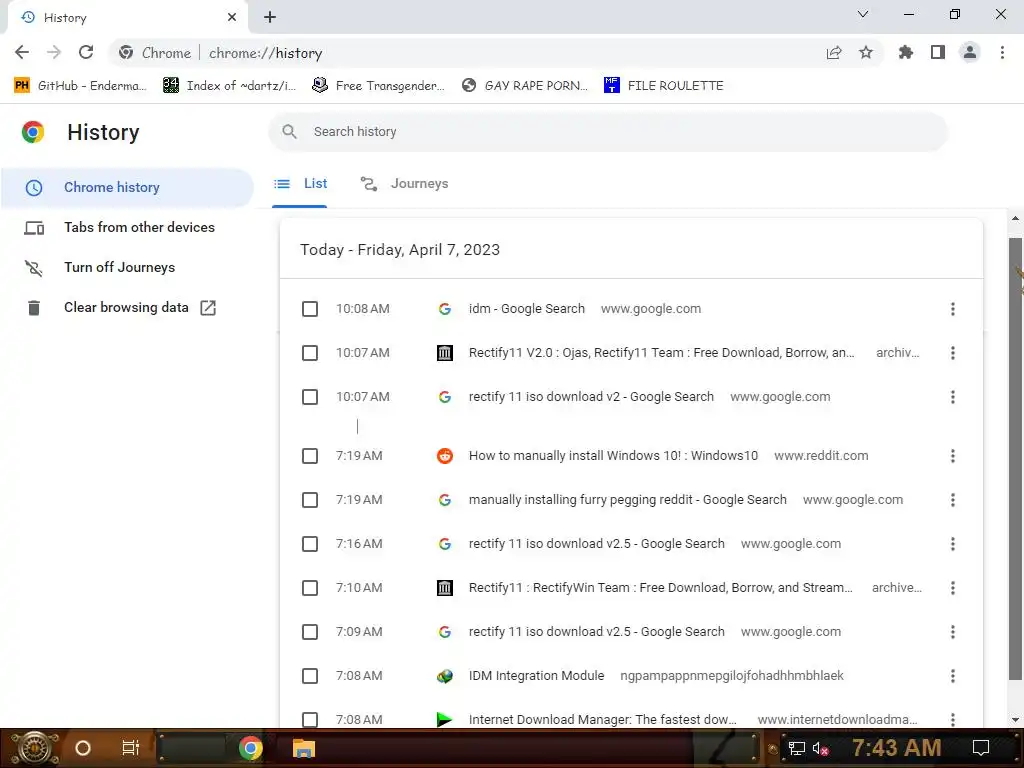The image size is (1024, 768).
Task: Open actions menu for the reddit.com entry
Action: pyautogui.click(x=953, y=456)
